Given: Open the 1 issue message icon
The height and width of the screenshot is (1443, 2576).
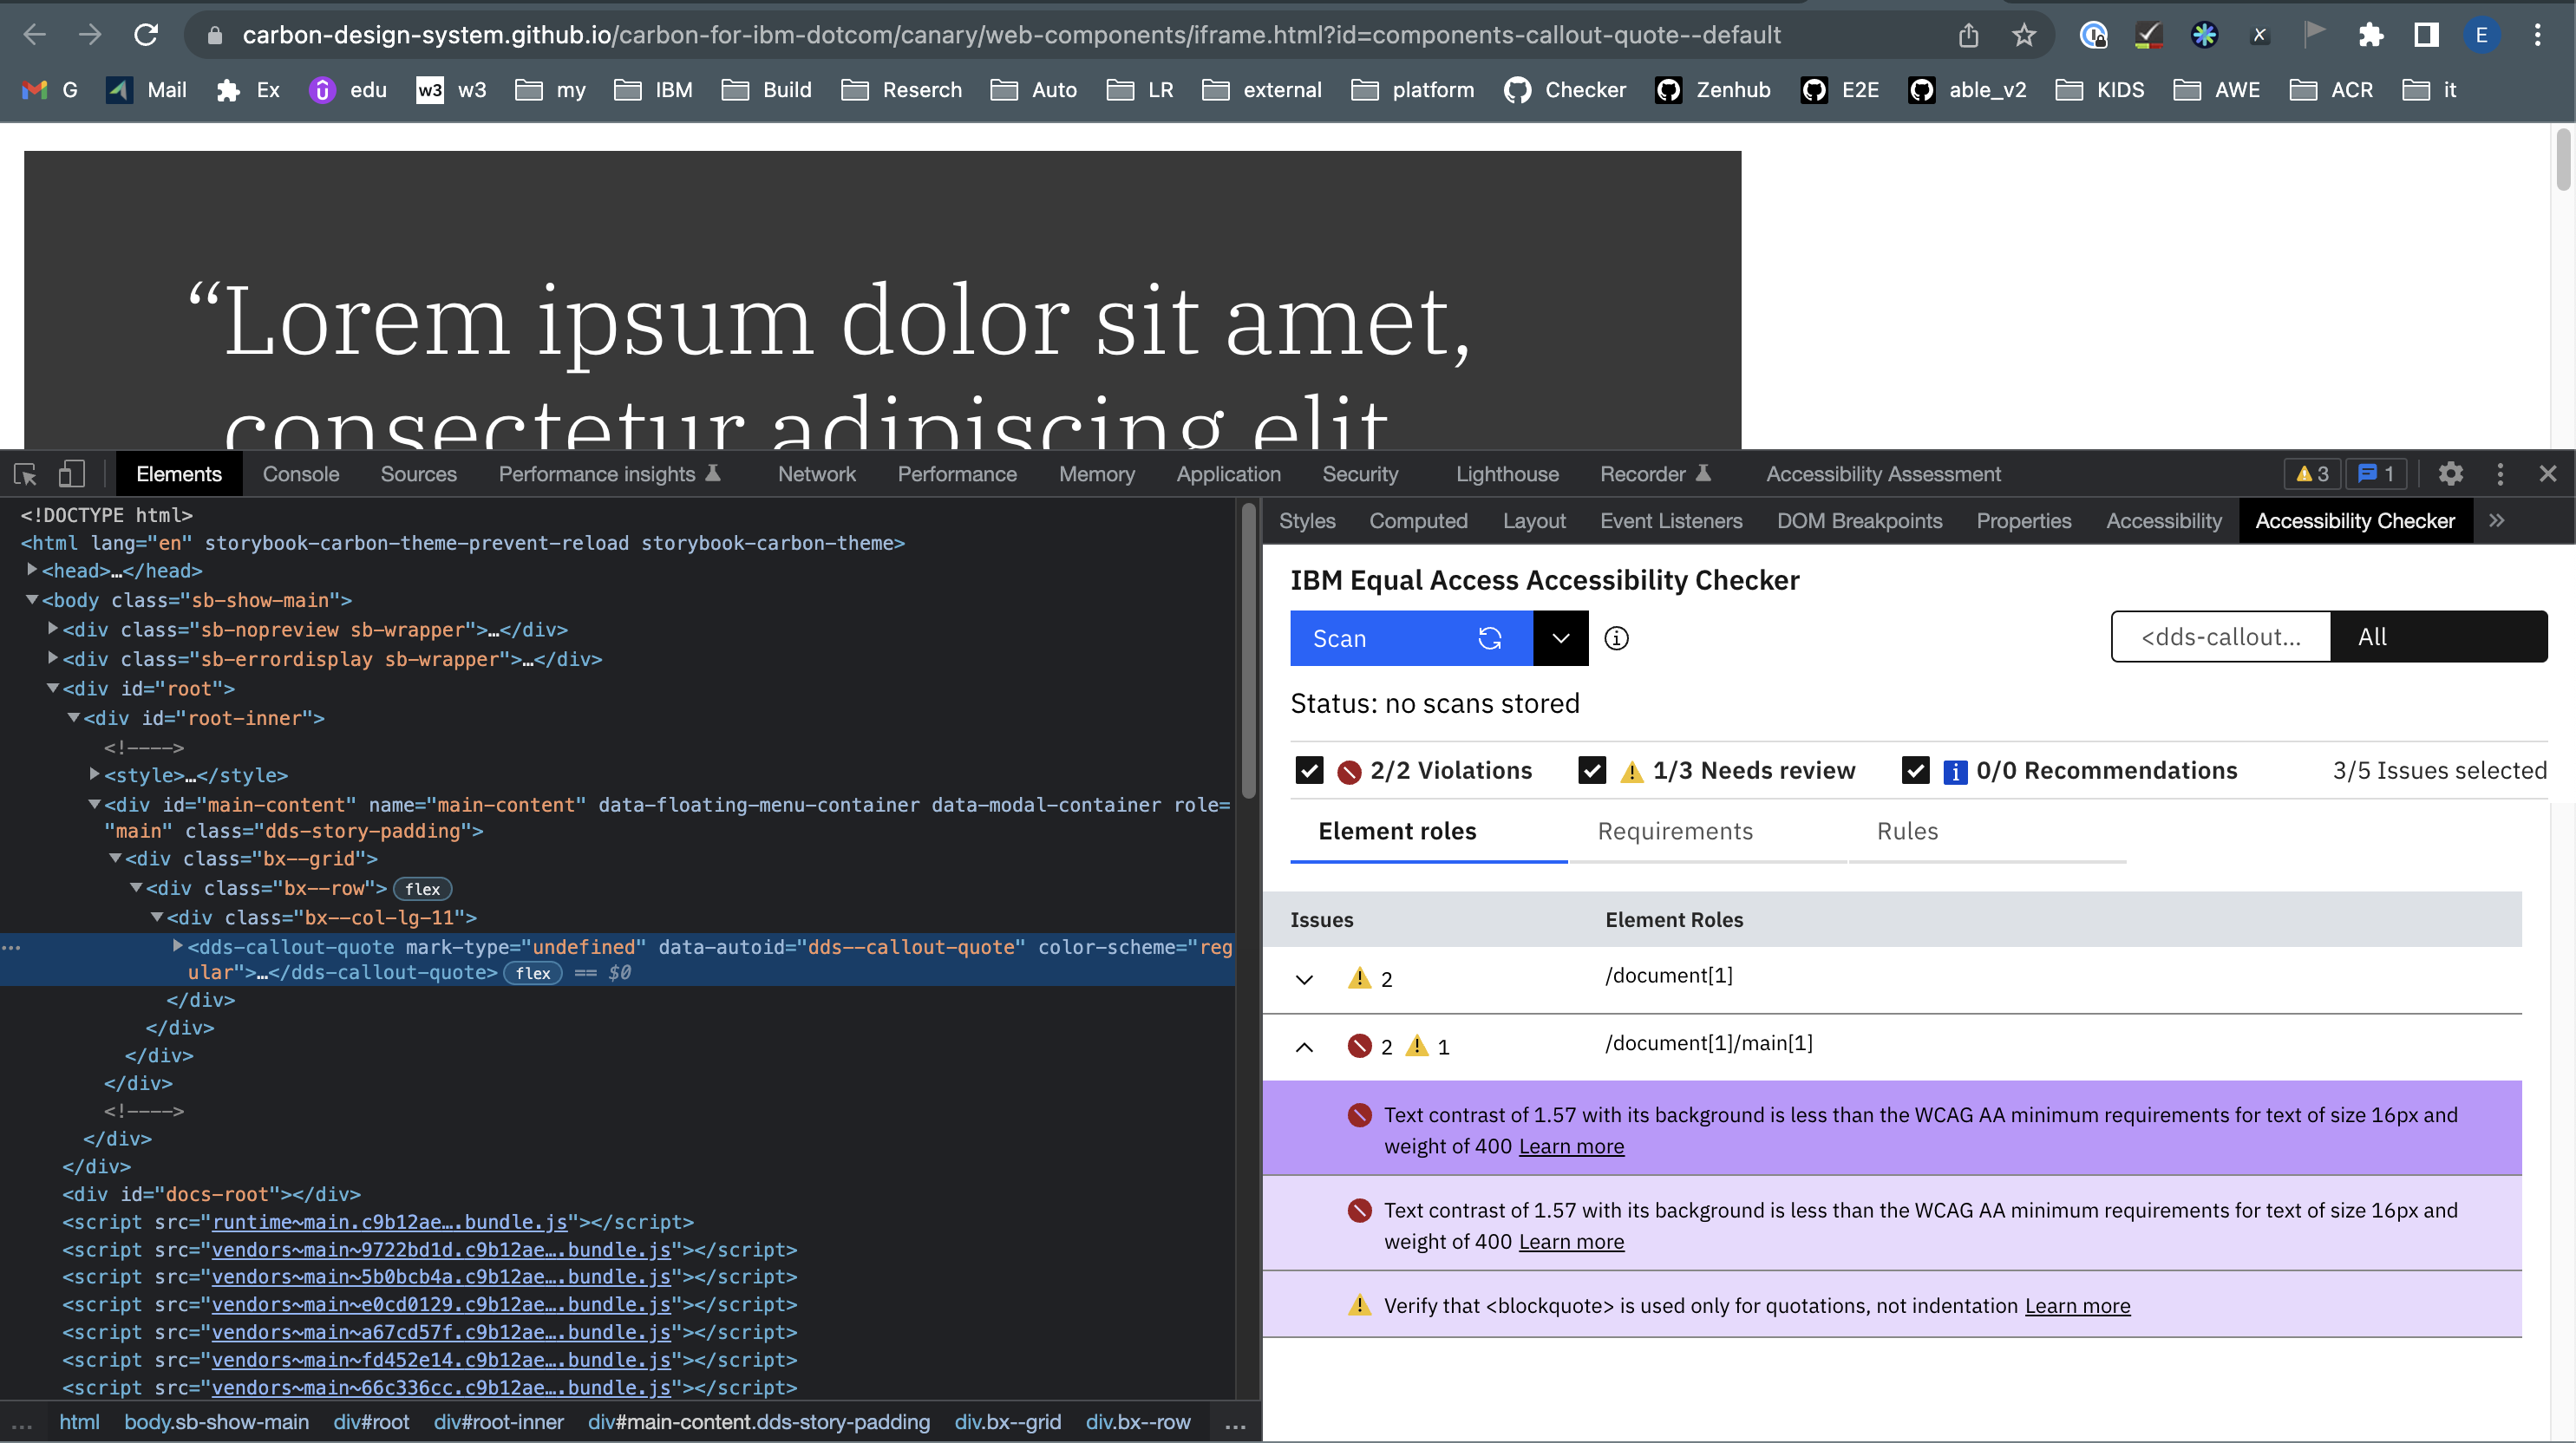Looking at the screenshot, I should [x=2376, y=474].
